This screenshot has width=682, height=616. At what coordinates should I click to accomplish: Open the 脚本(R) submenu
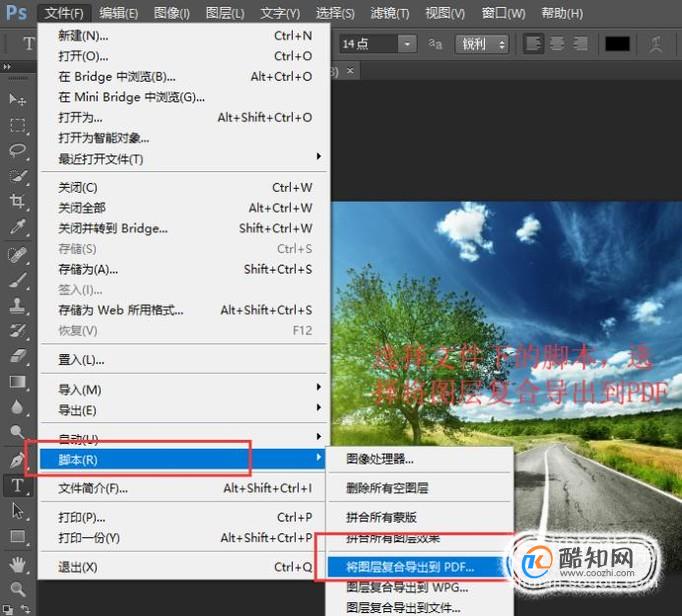pos(182,459)
